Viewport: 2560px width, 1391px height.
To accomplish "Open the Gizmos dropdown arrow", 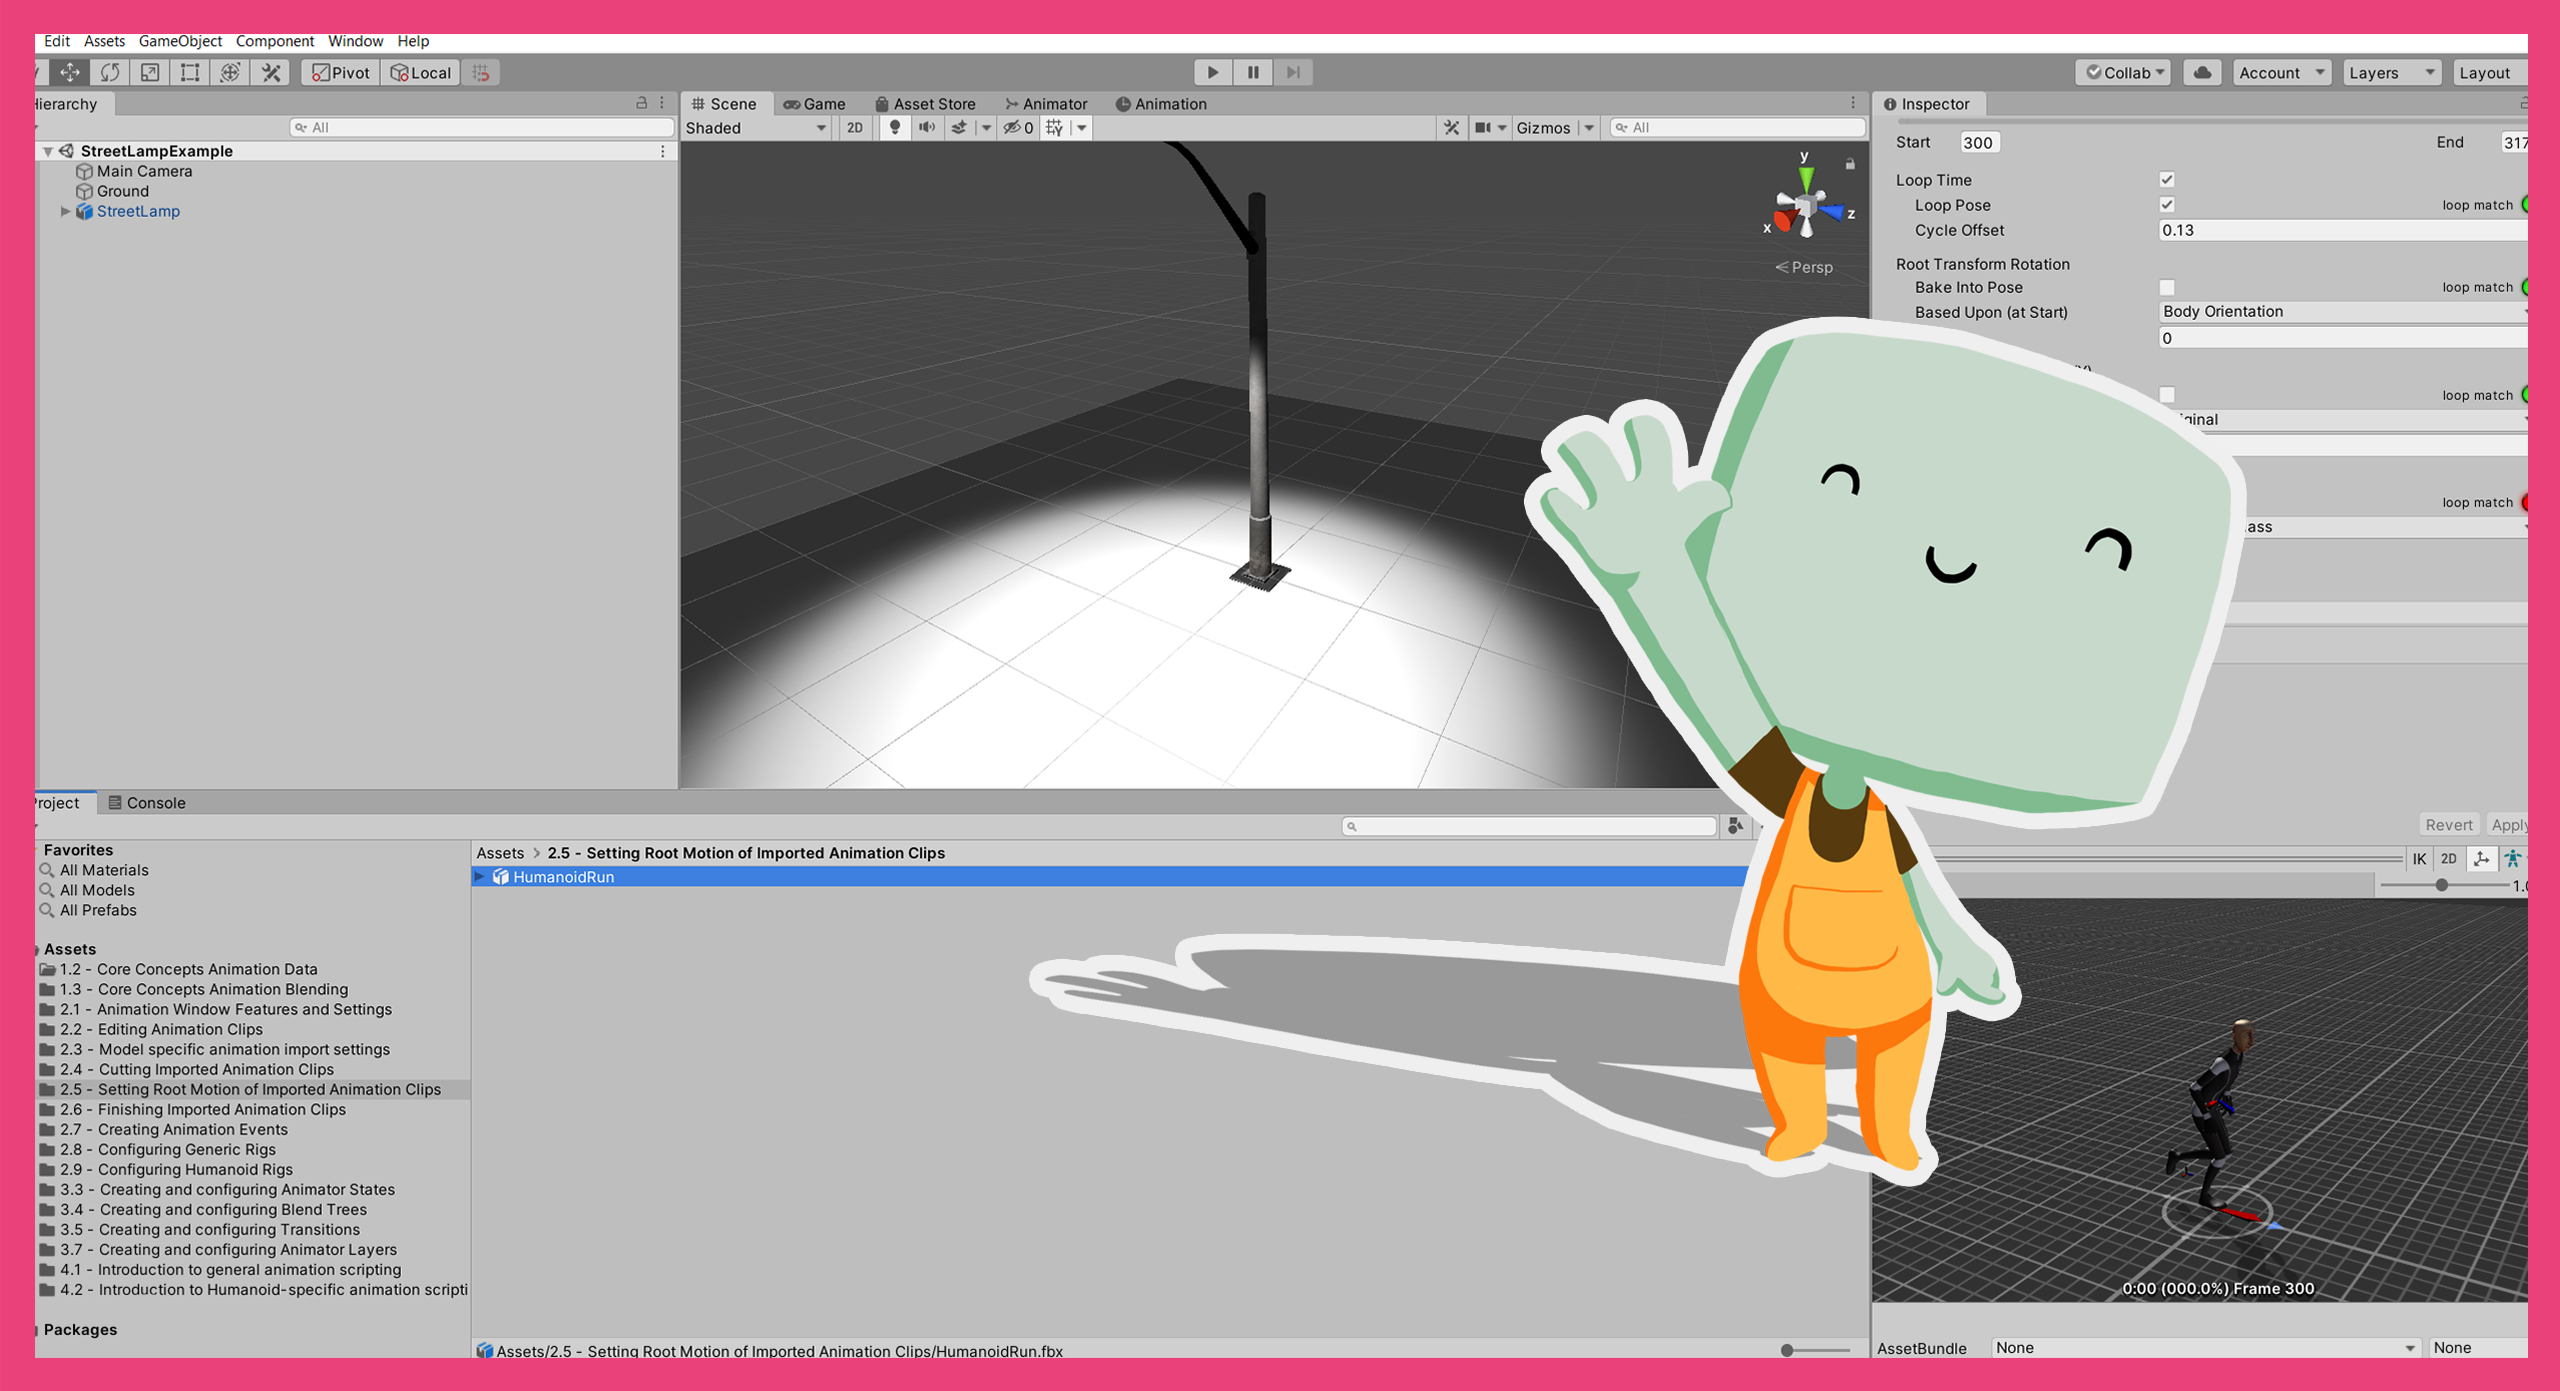I will coord(1589,128).
